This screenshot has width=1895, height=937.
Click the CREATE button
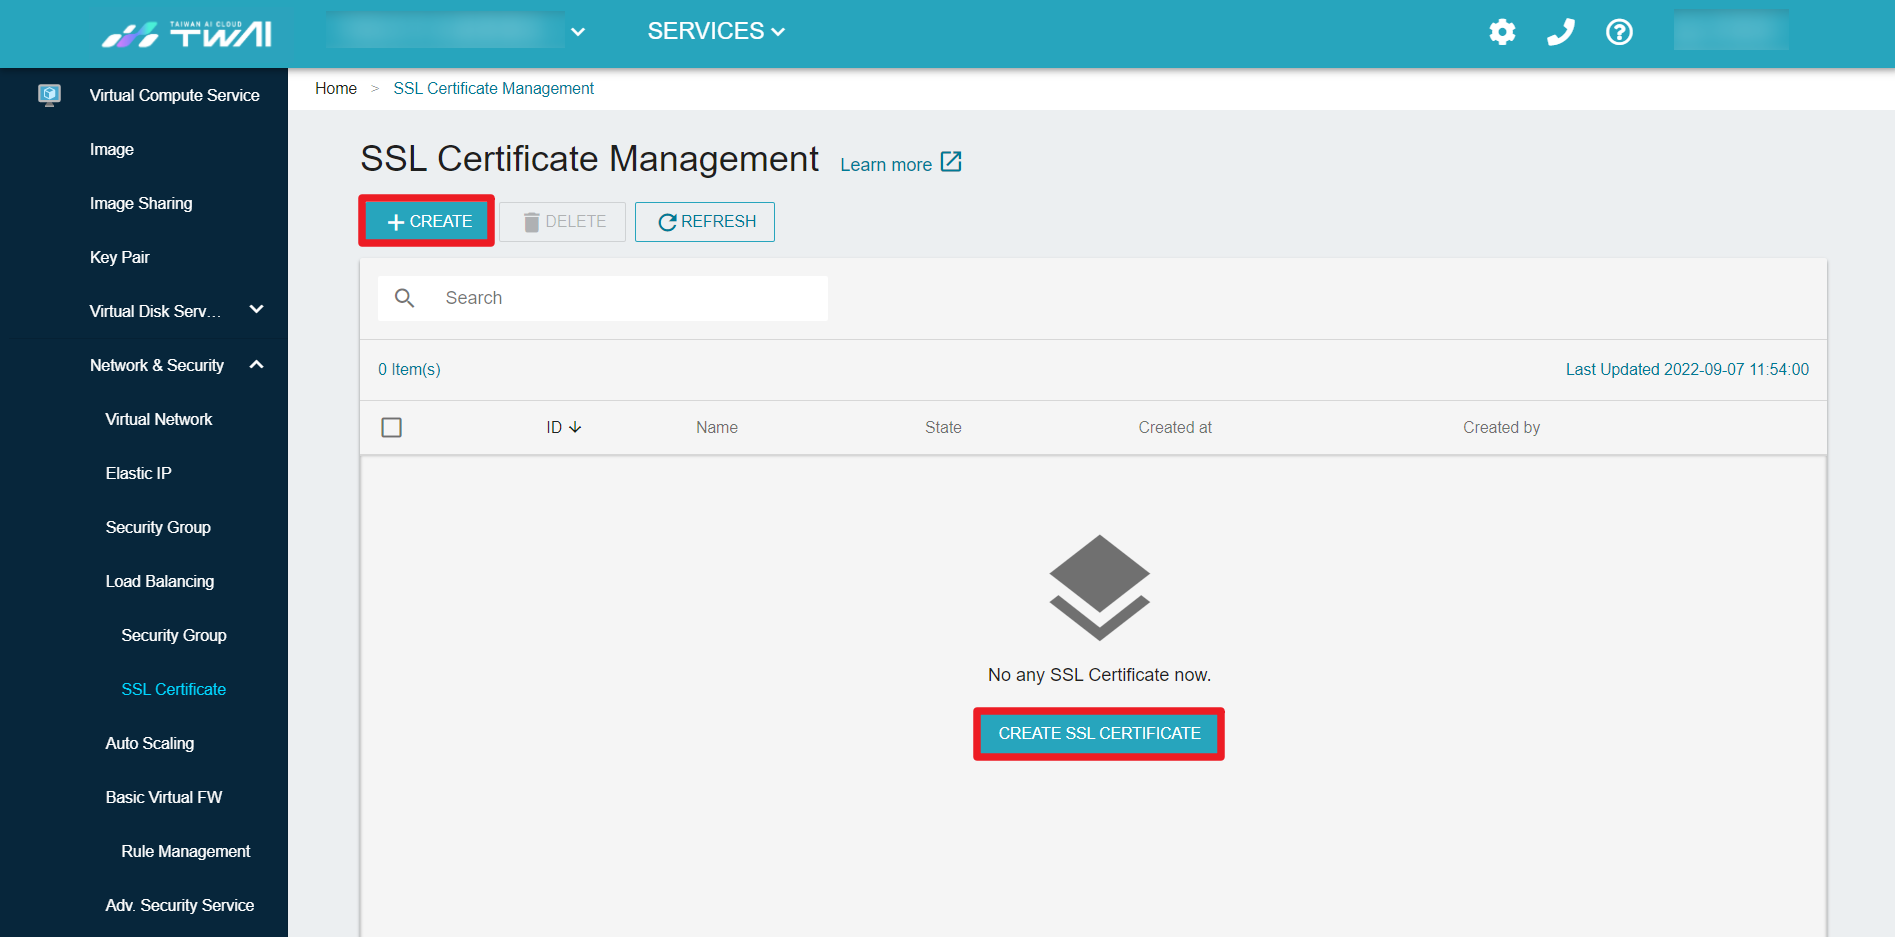tap(427, 221)
